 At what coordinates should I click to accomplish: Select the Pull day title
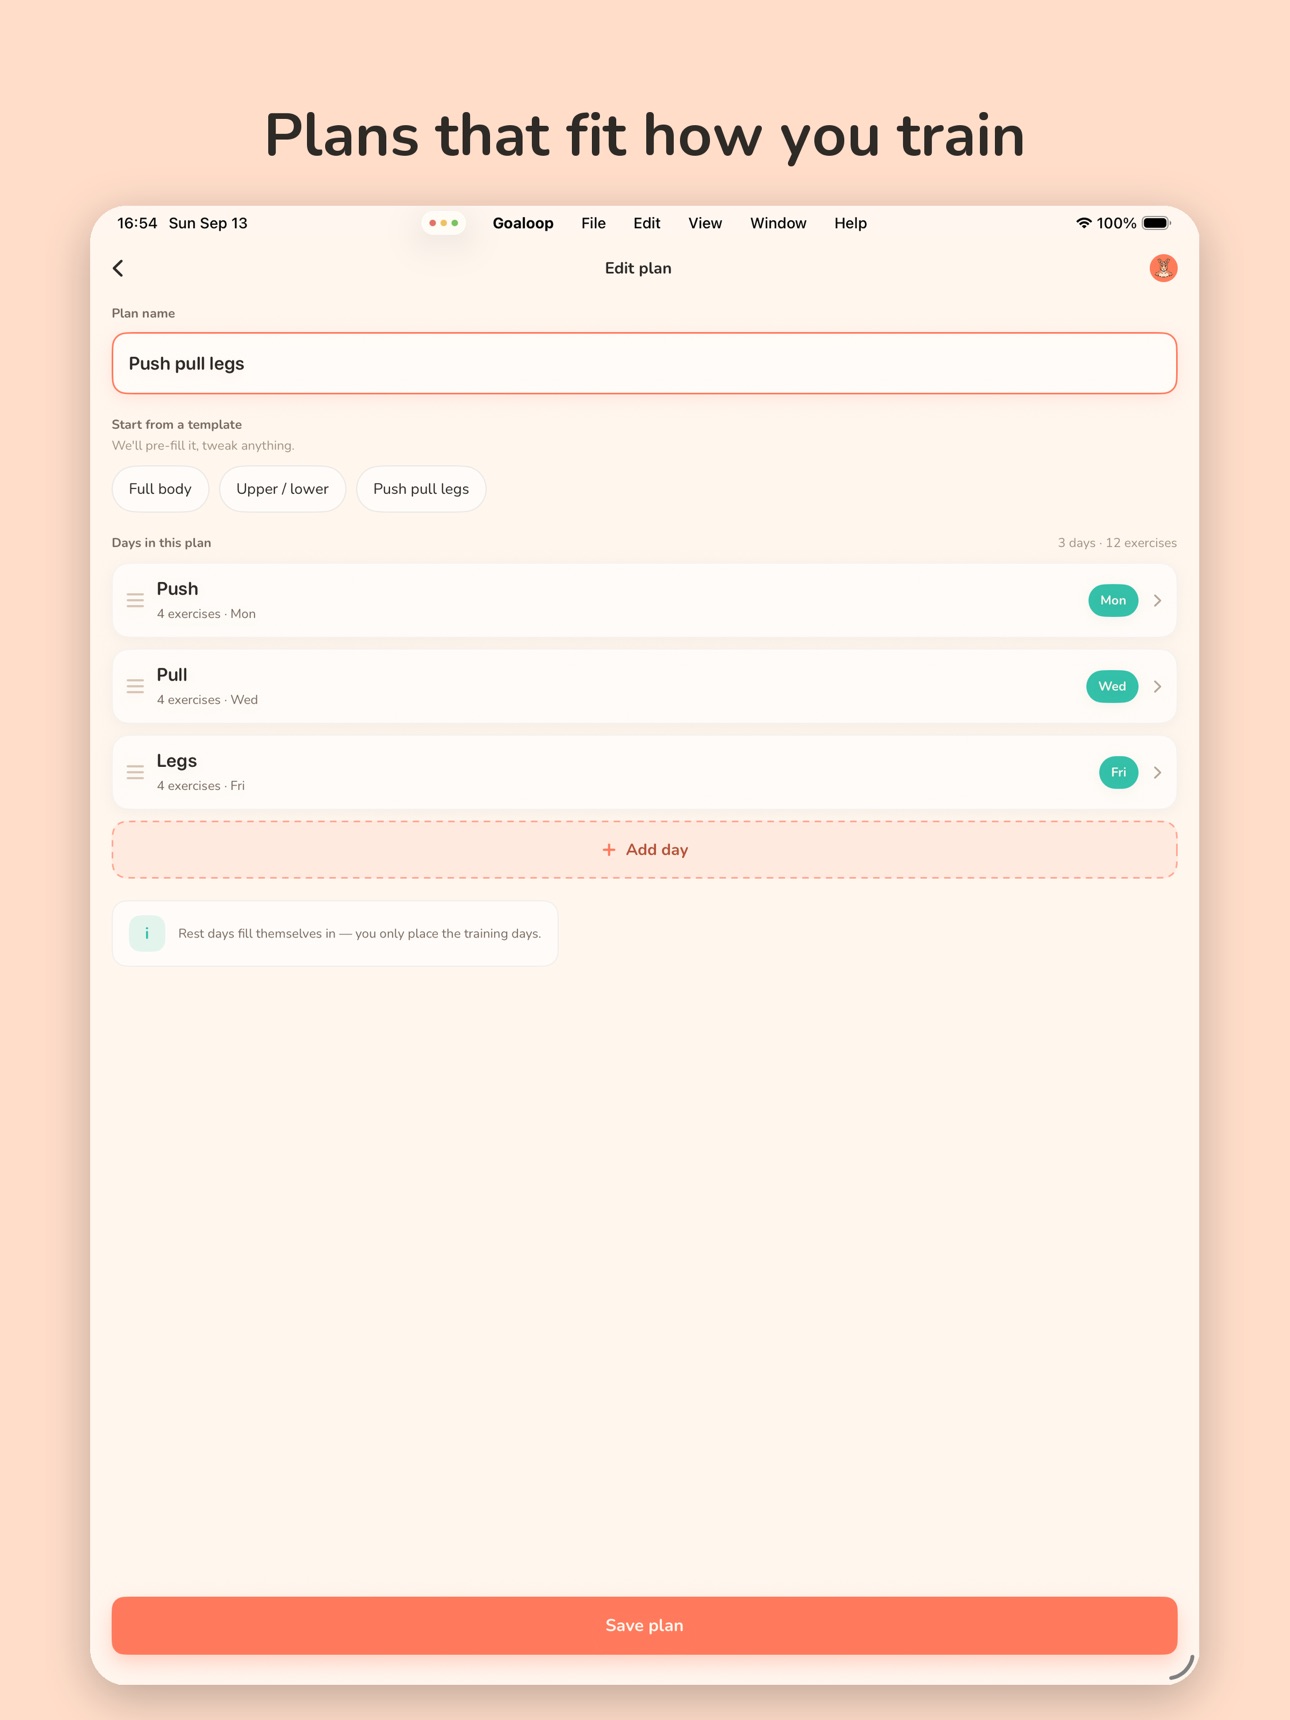172,675
